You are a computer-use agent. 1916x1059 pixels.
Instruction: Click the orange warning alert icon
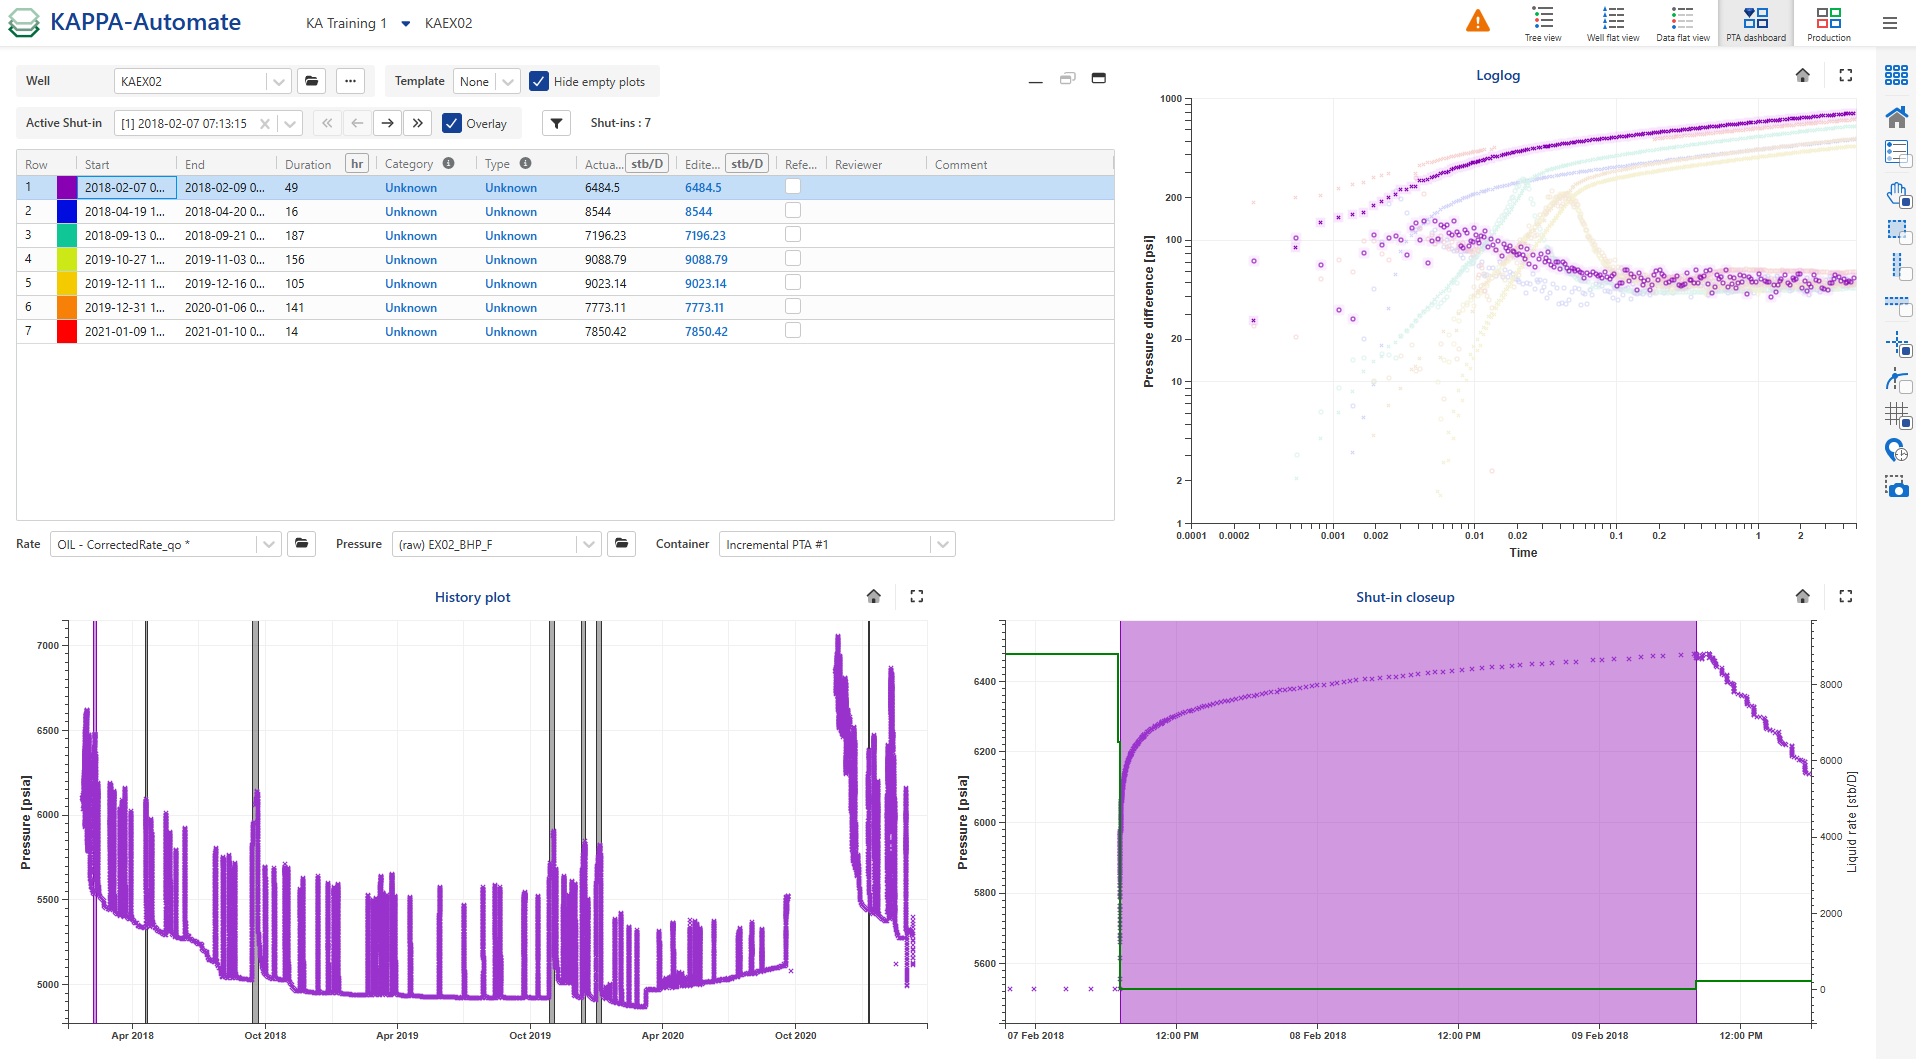(x=1479, y=19)
